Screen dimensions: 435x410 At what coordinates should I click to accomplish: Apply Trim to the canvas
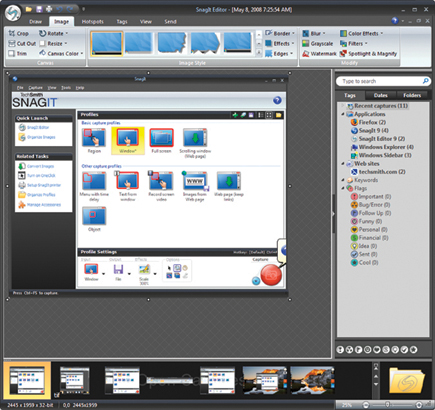pos(18,53)
